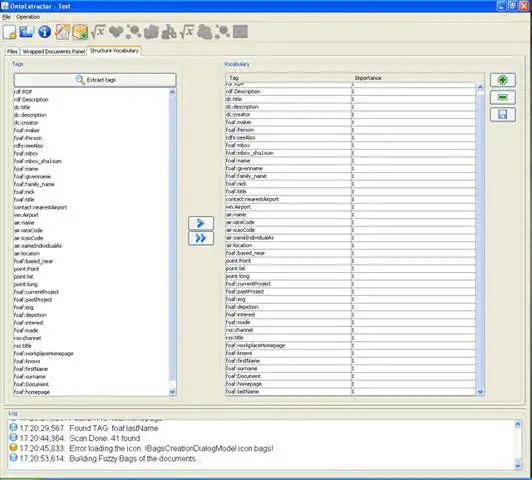The height and width of the screenshot is (480, 532).
Task: Select foaf:lastName row in Vocabulary table
Action: pos(351,391)
